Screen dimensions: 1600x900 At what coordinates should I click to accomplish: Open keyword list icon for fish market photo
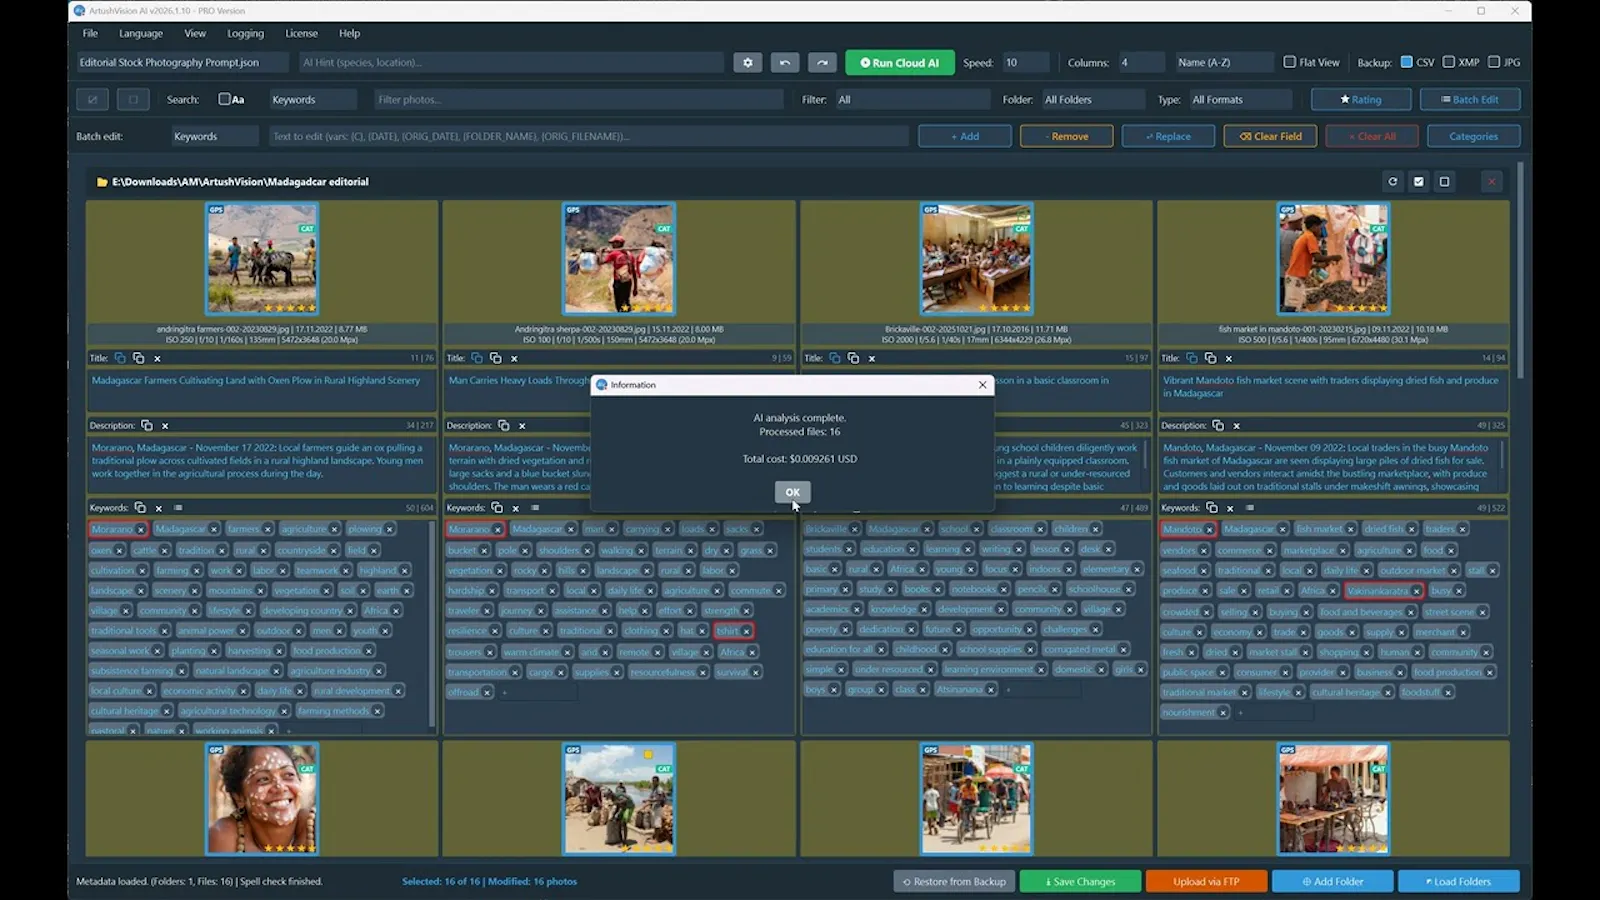[x=1249, y=508]
